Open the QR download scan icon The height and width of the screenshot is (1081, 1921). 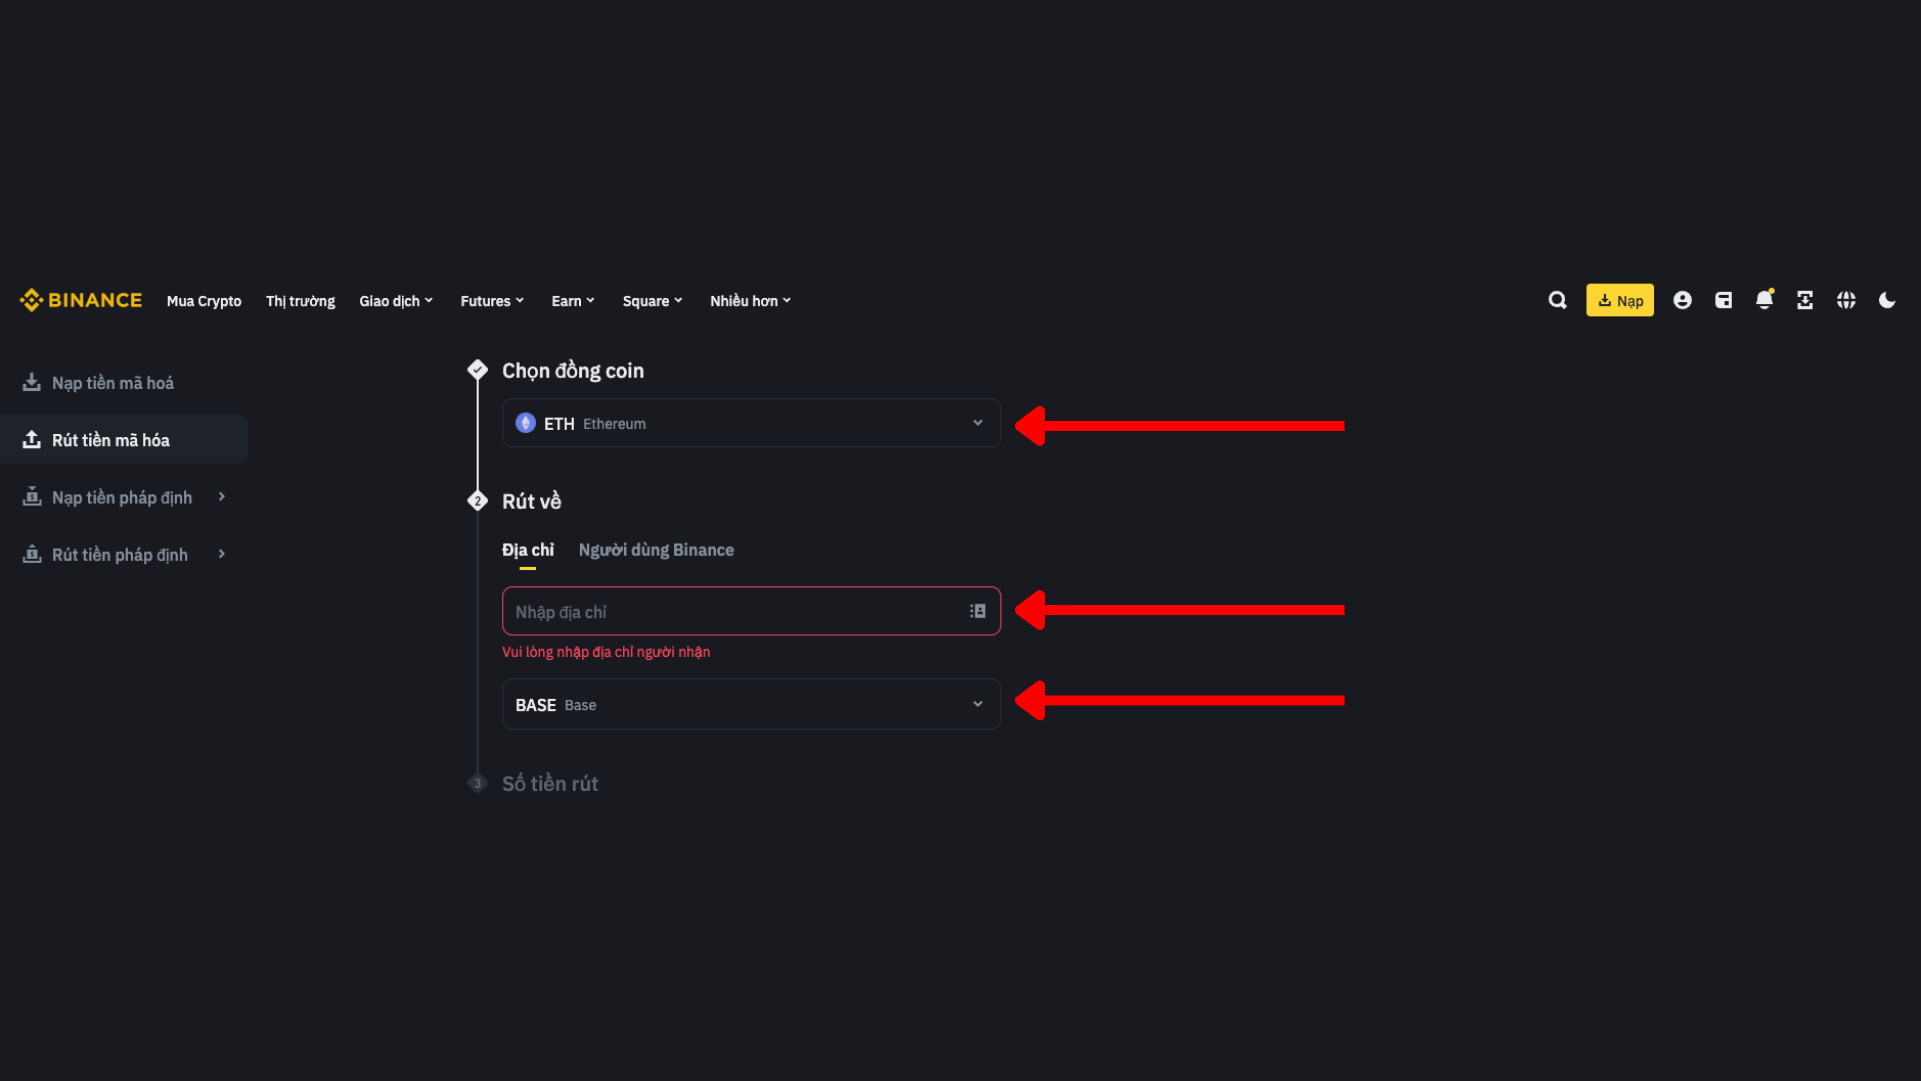pos(1805,300)
